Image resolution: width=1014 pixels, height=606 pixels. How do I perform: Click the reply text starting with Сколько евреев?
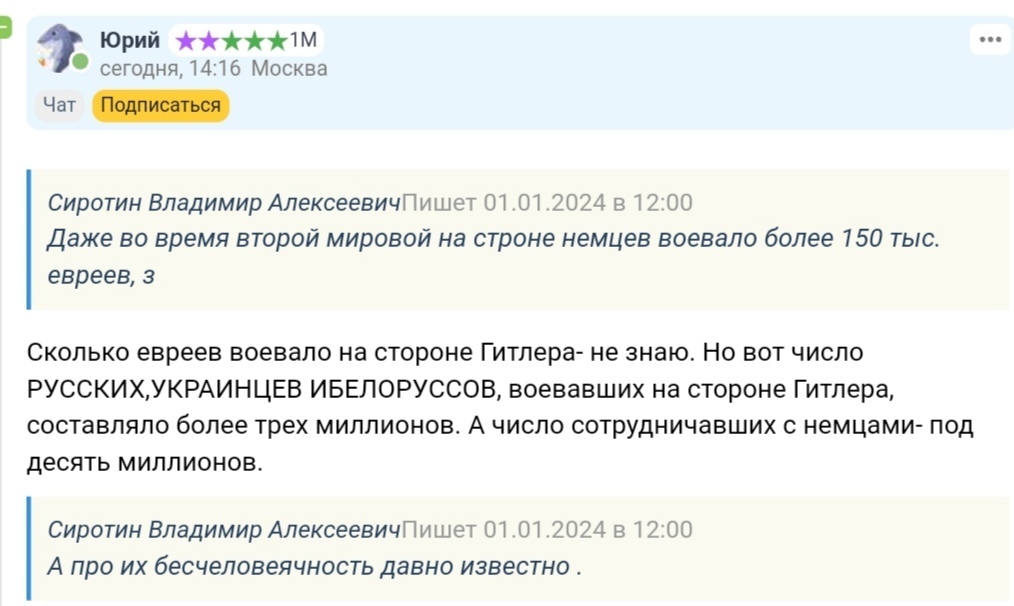[500, 408]
